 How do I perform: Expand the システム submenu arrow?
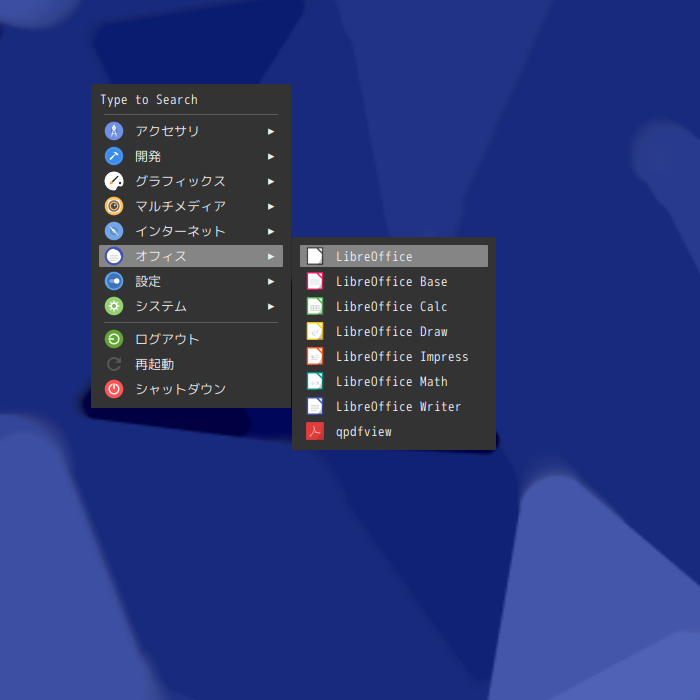pyautogui.click(x=271, y=306)
